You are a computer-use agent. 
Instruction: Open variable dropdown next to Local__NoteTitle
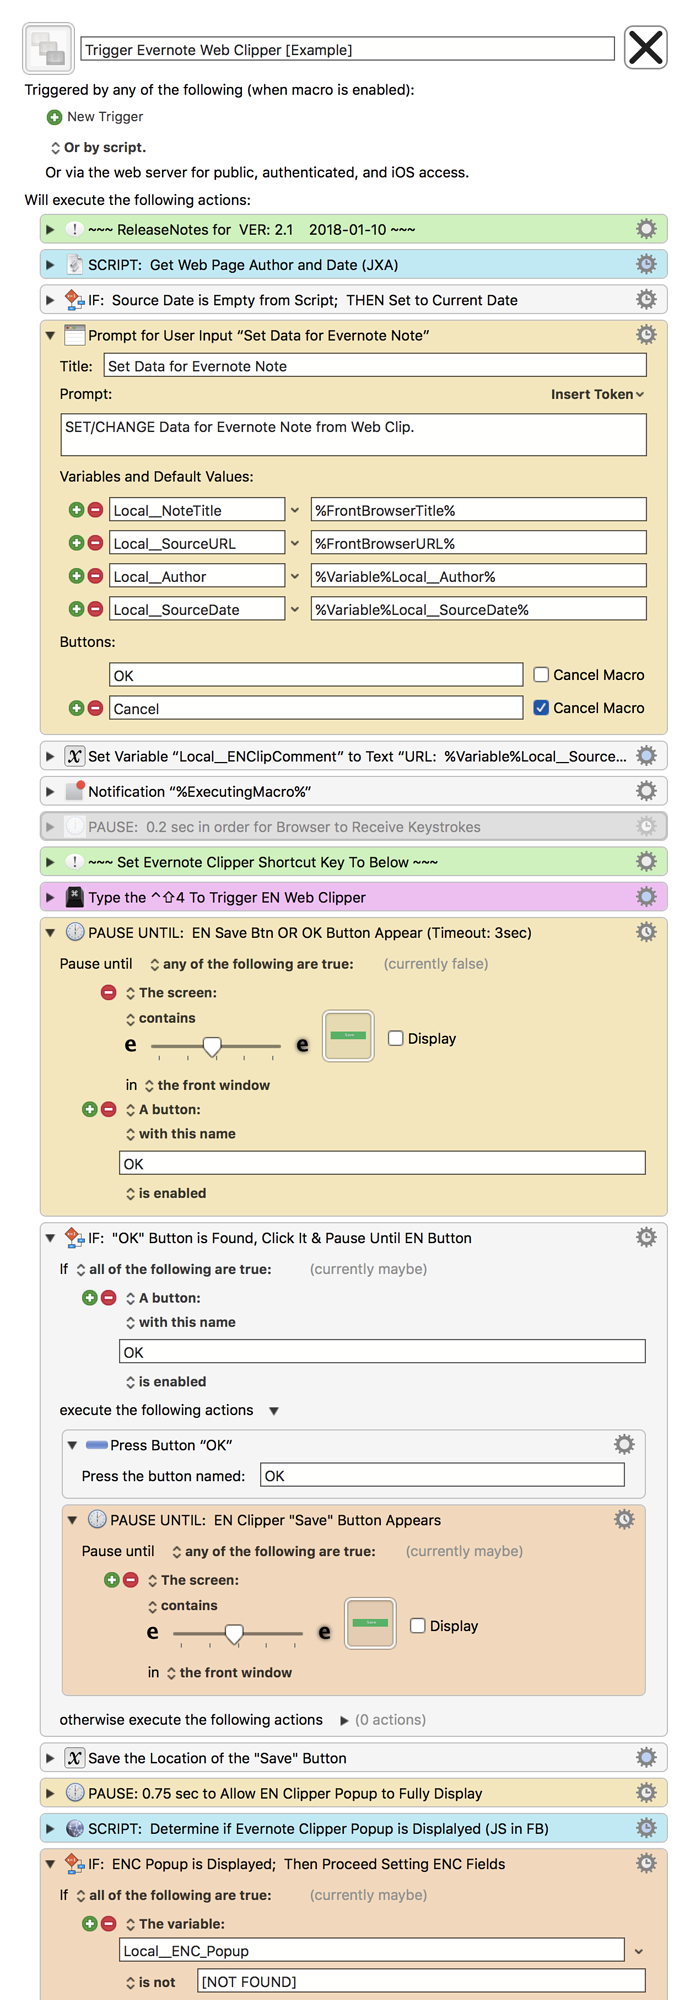pos(294,510)
